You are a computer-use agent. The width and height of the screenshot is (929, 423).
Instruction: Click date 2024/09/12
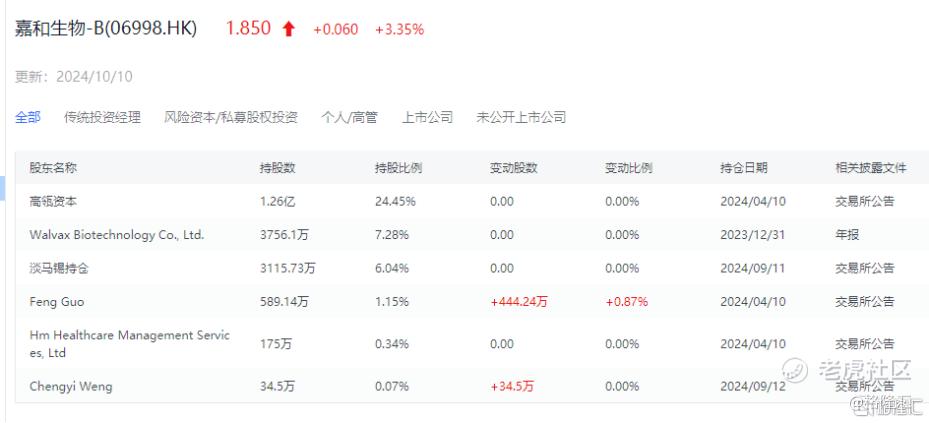(753, 387)
